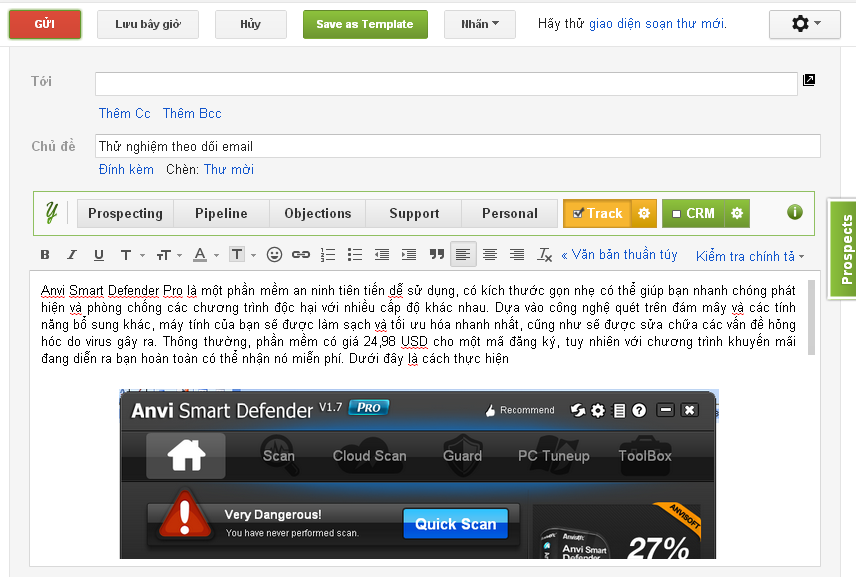856x577 pixels.
Task: Open Kiểm tra chính tả dropdown
Action: click(750, 256)
